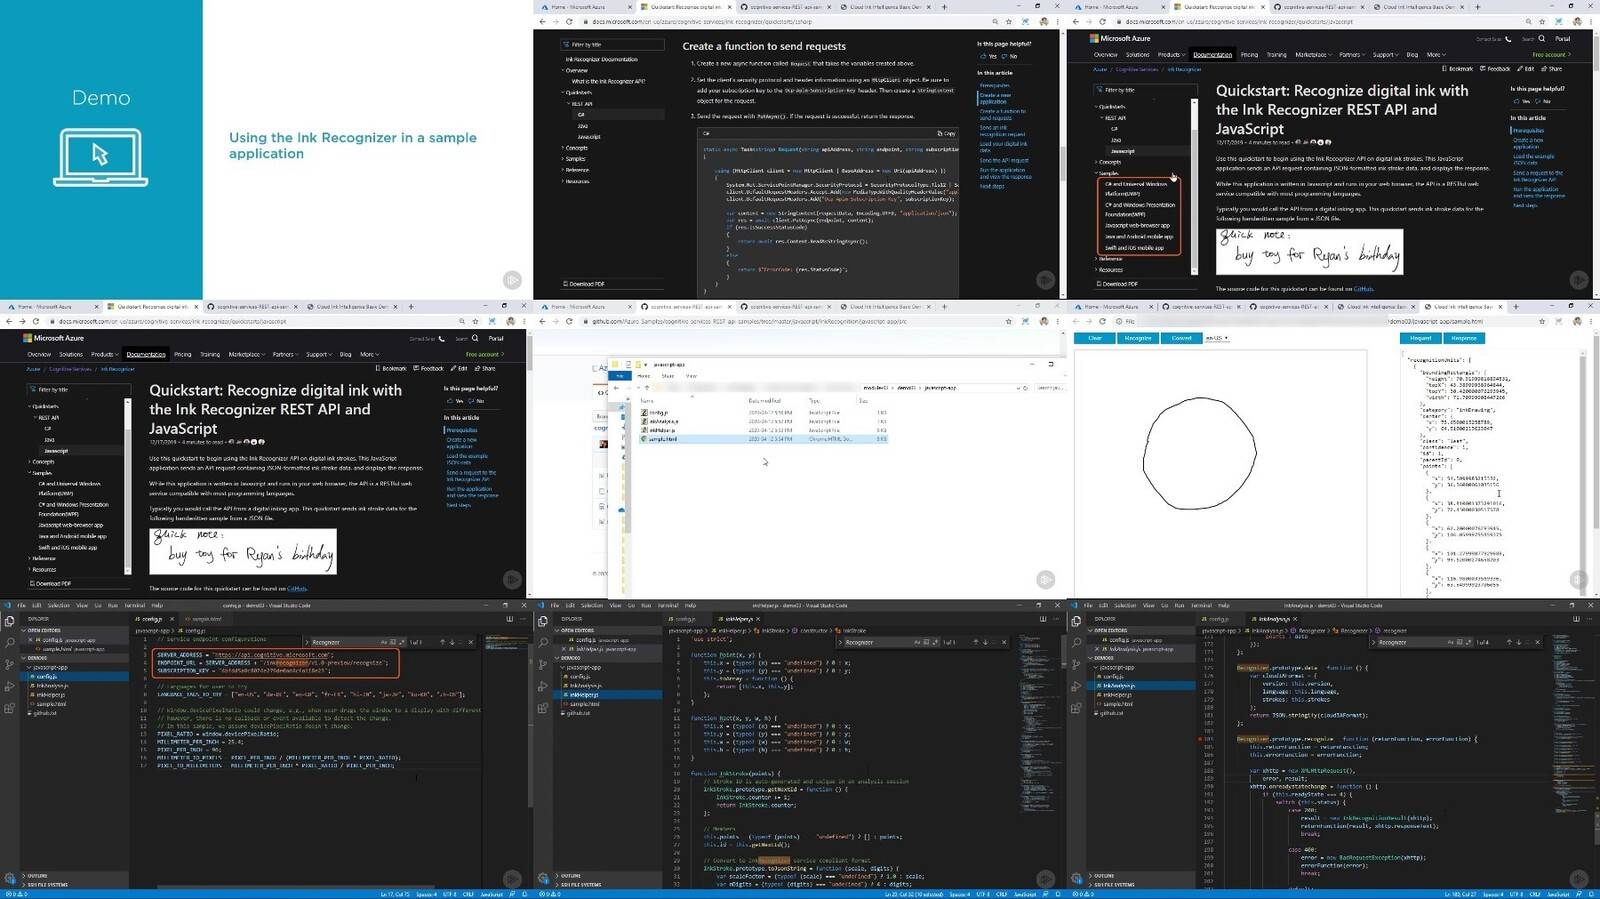Open Extensions view in config.js VS Code frame
Screen dimensions: 1600x899
(x=9, y=708)
